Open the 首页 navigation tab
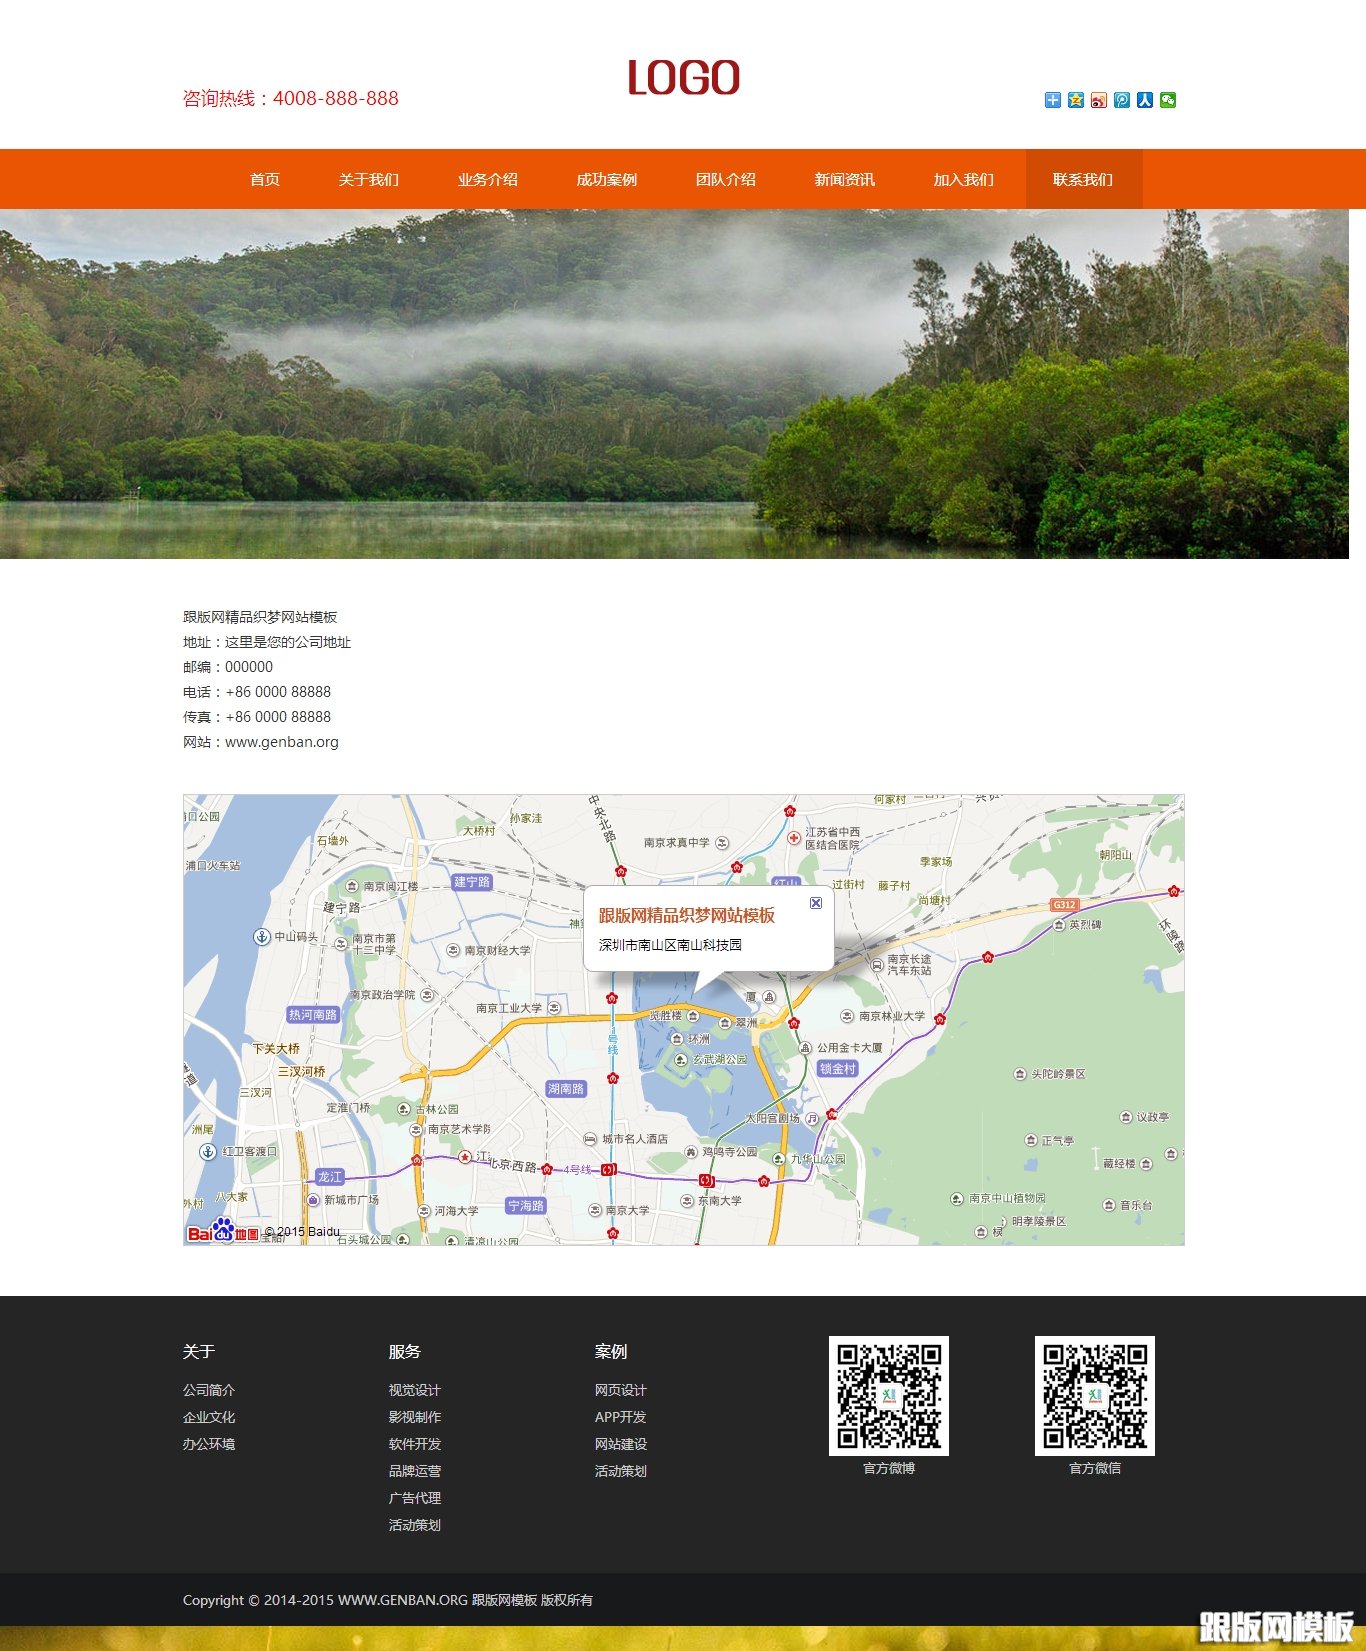1366x1651 pixels. 265,180
